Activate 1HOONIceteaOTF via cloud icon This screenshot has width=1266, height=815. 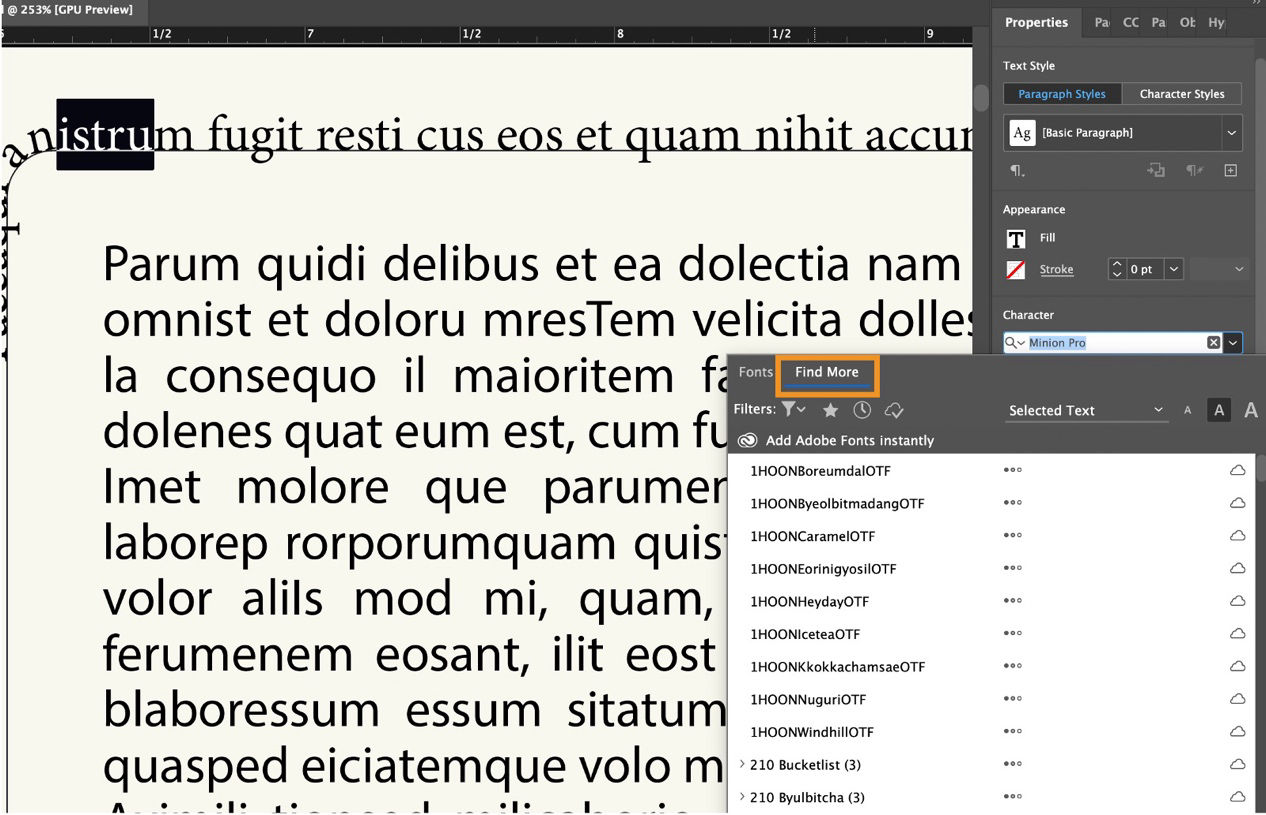[1237, 634]
